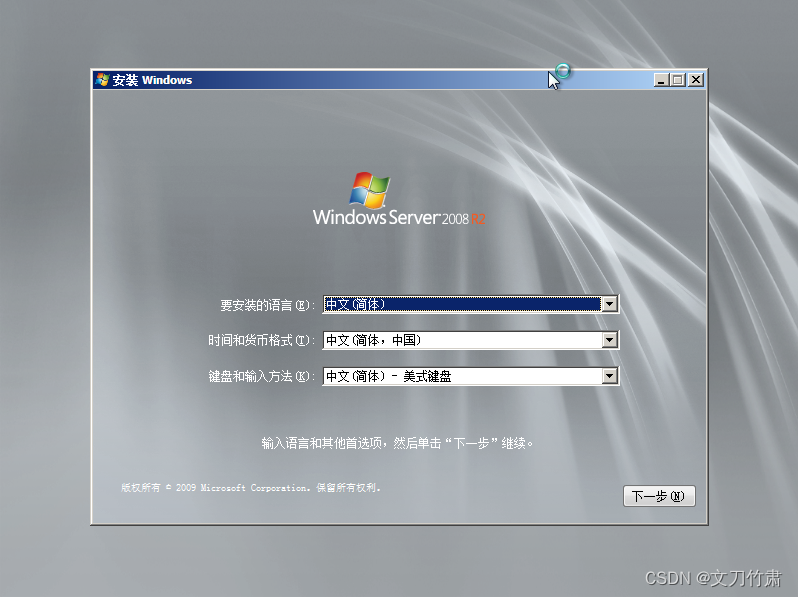The height and width of the screenshot is (597, 798).
Task: Click the 要安装的语言(E) label
Action: 268,305
